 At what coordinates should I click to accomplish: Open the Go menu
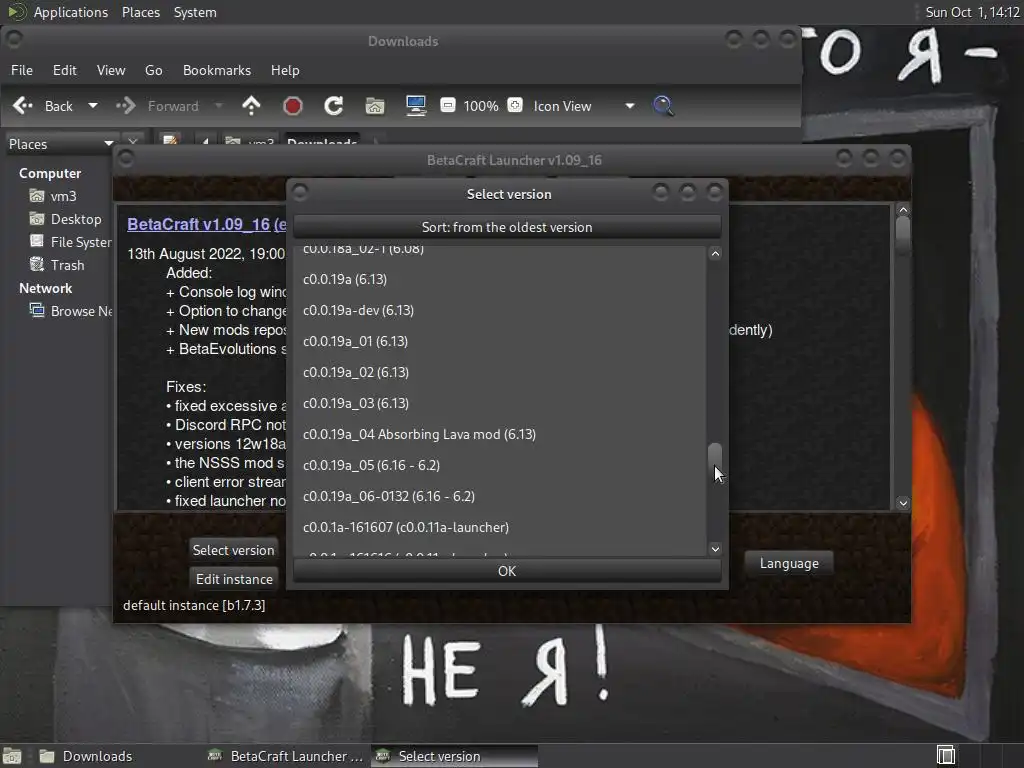[153, 70]
